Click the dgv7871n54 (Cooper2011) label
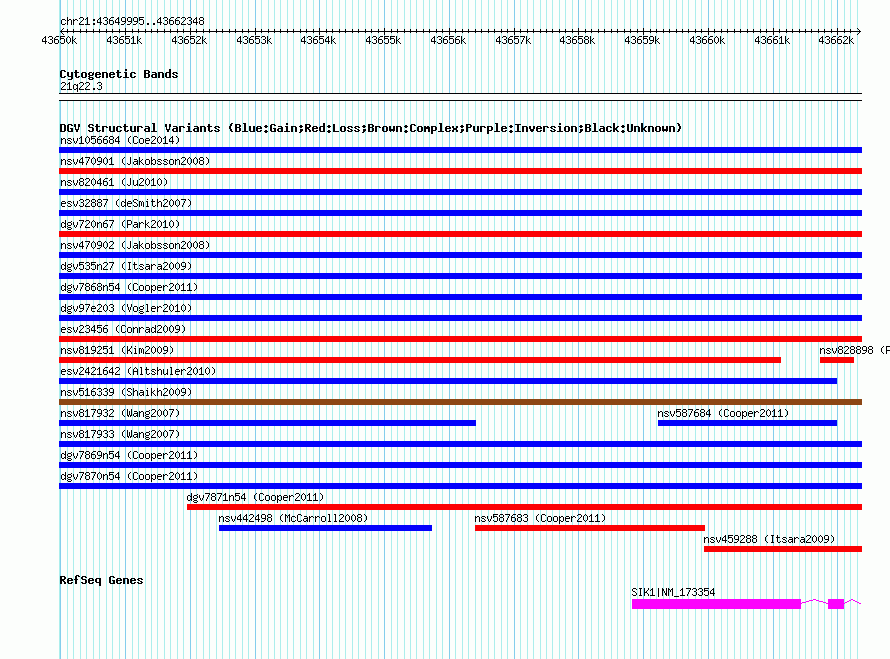The height and width of the screenshot is (659, 890). tap(255, 497)
